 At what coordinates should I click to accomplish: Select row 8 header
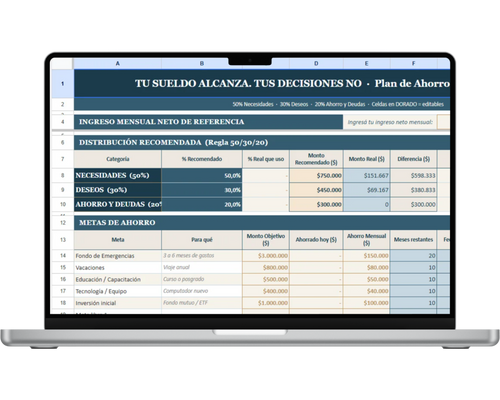[x=62, y=175]
